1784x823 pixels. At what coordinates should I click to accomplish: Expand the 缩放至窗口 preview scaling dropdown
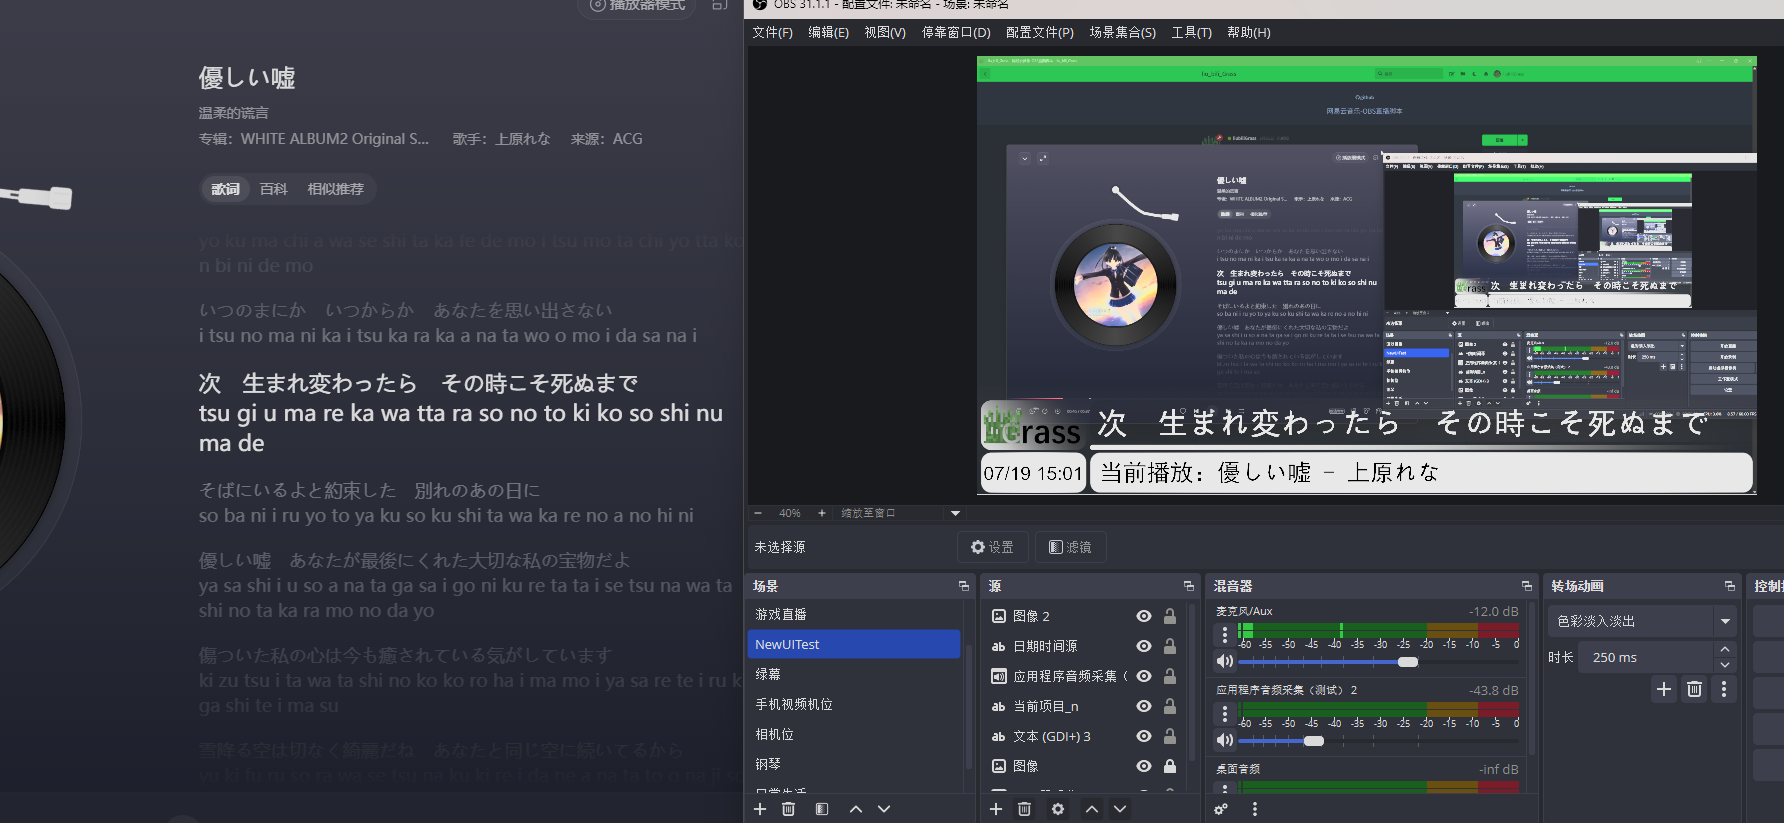(955, 513)
